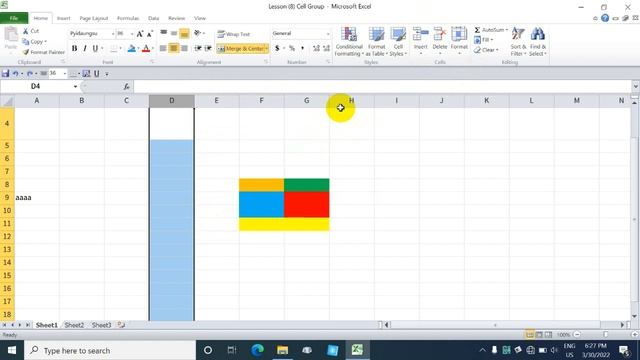The height and width of the screenshot is (360, 640).
Task: Click Undo in Quick Access Toolbar
Action: tap(16, 73)
